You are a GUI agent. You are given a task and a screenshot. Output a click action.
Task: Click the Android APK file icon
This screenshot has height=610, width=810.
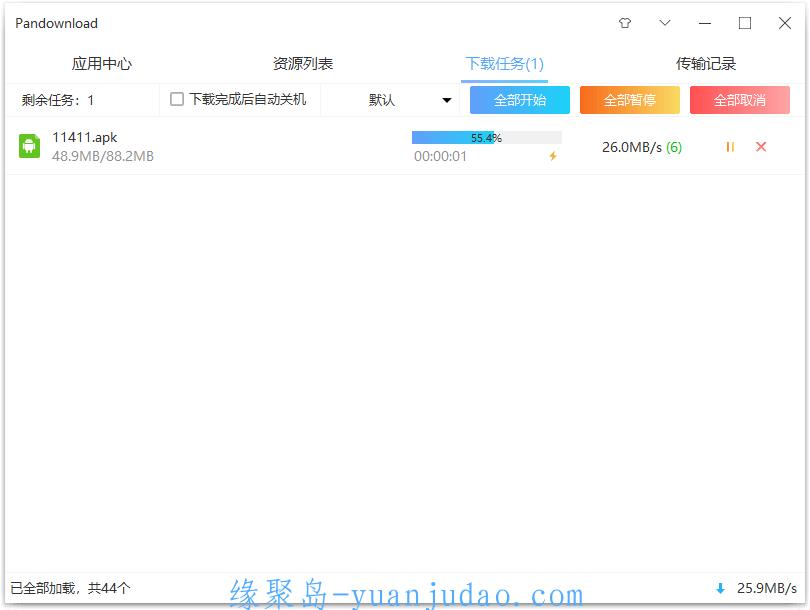(29, 146)
